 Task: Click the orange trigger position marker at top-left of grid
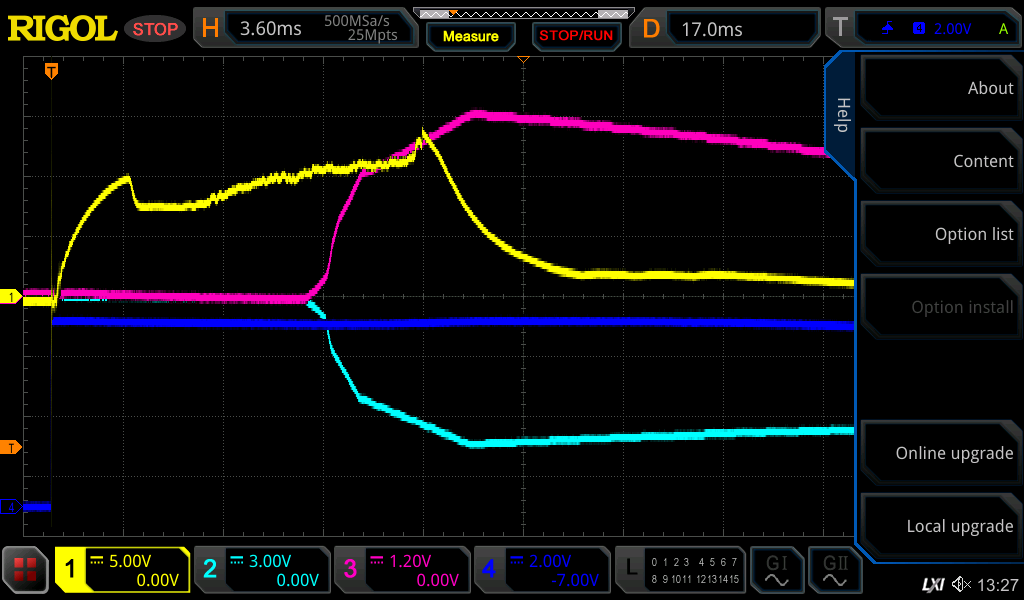[51, 71]
